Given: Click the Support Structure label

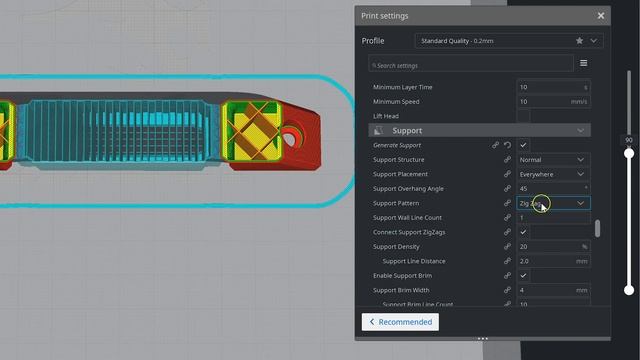Looking at the screenshot, I should pyautogui.click(x=398, y=160).
